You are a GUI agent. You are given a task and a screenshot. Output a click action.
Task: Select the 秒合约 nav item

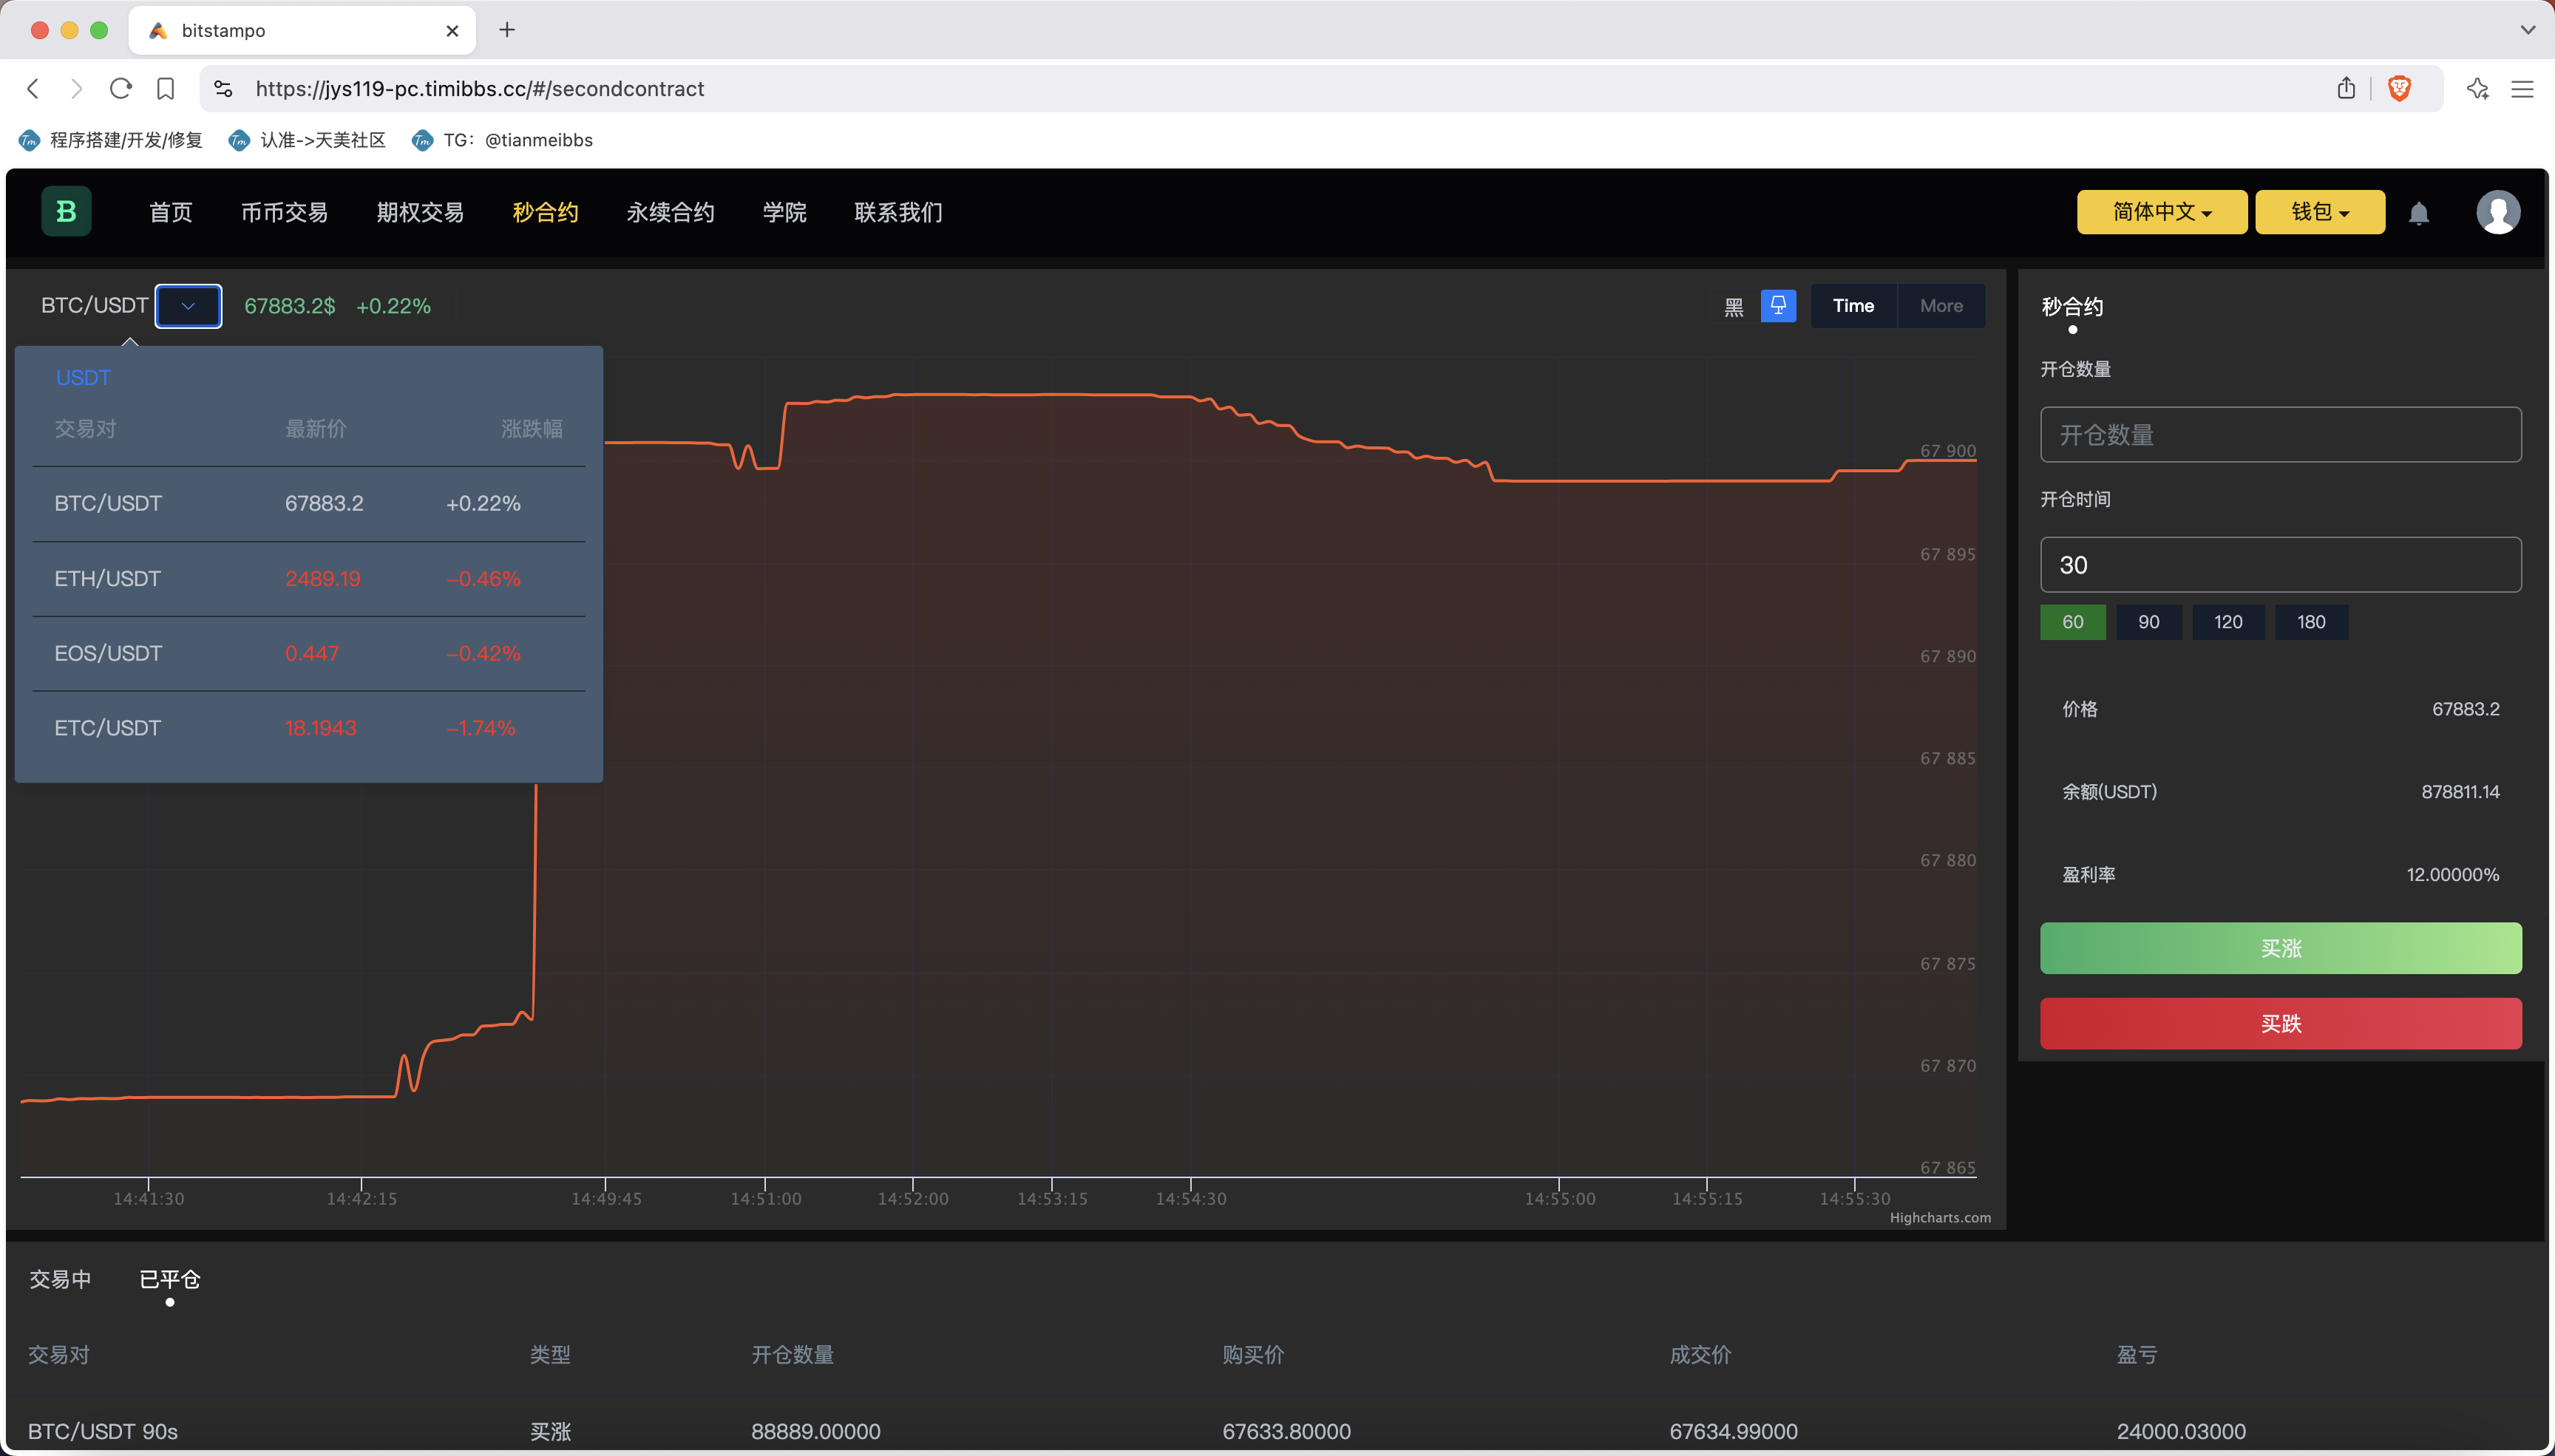pos(545,212)
